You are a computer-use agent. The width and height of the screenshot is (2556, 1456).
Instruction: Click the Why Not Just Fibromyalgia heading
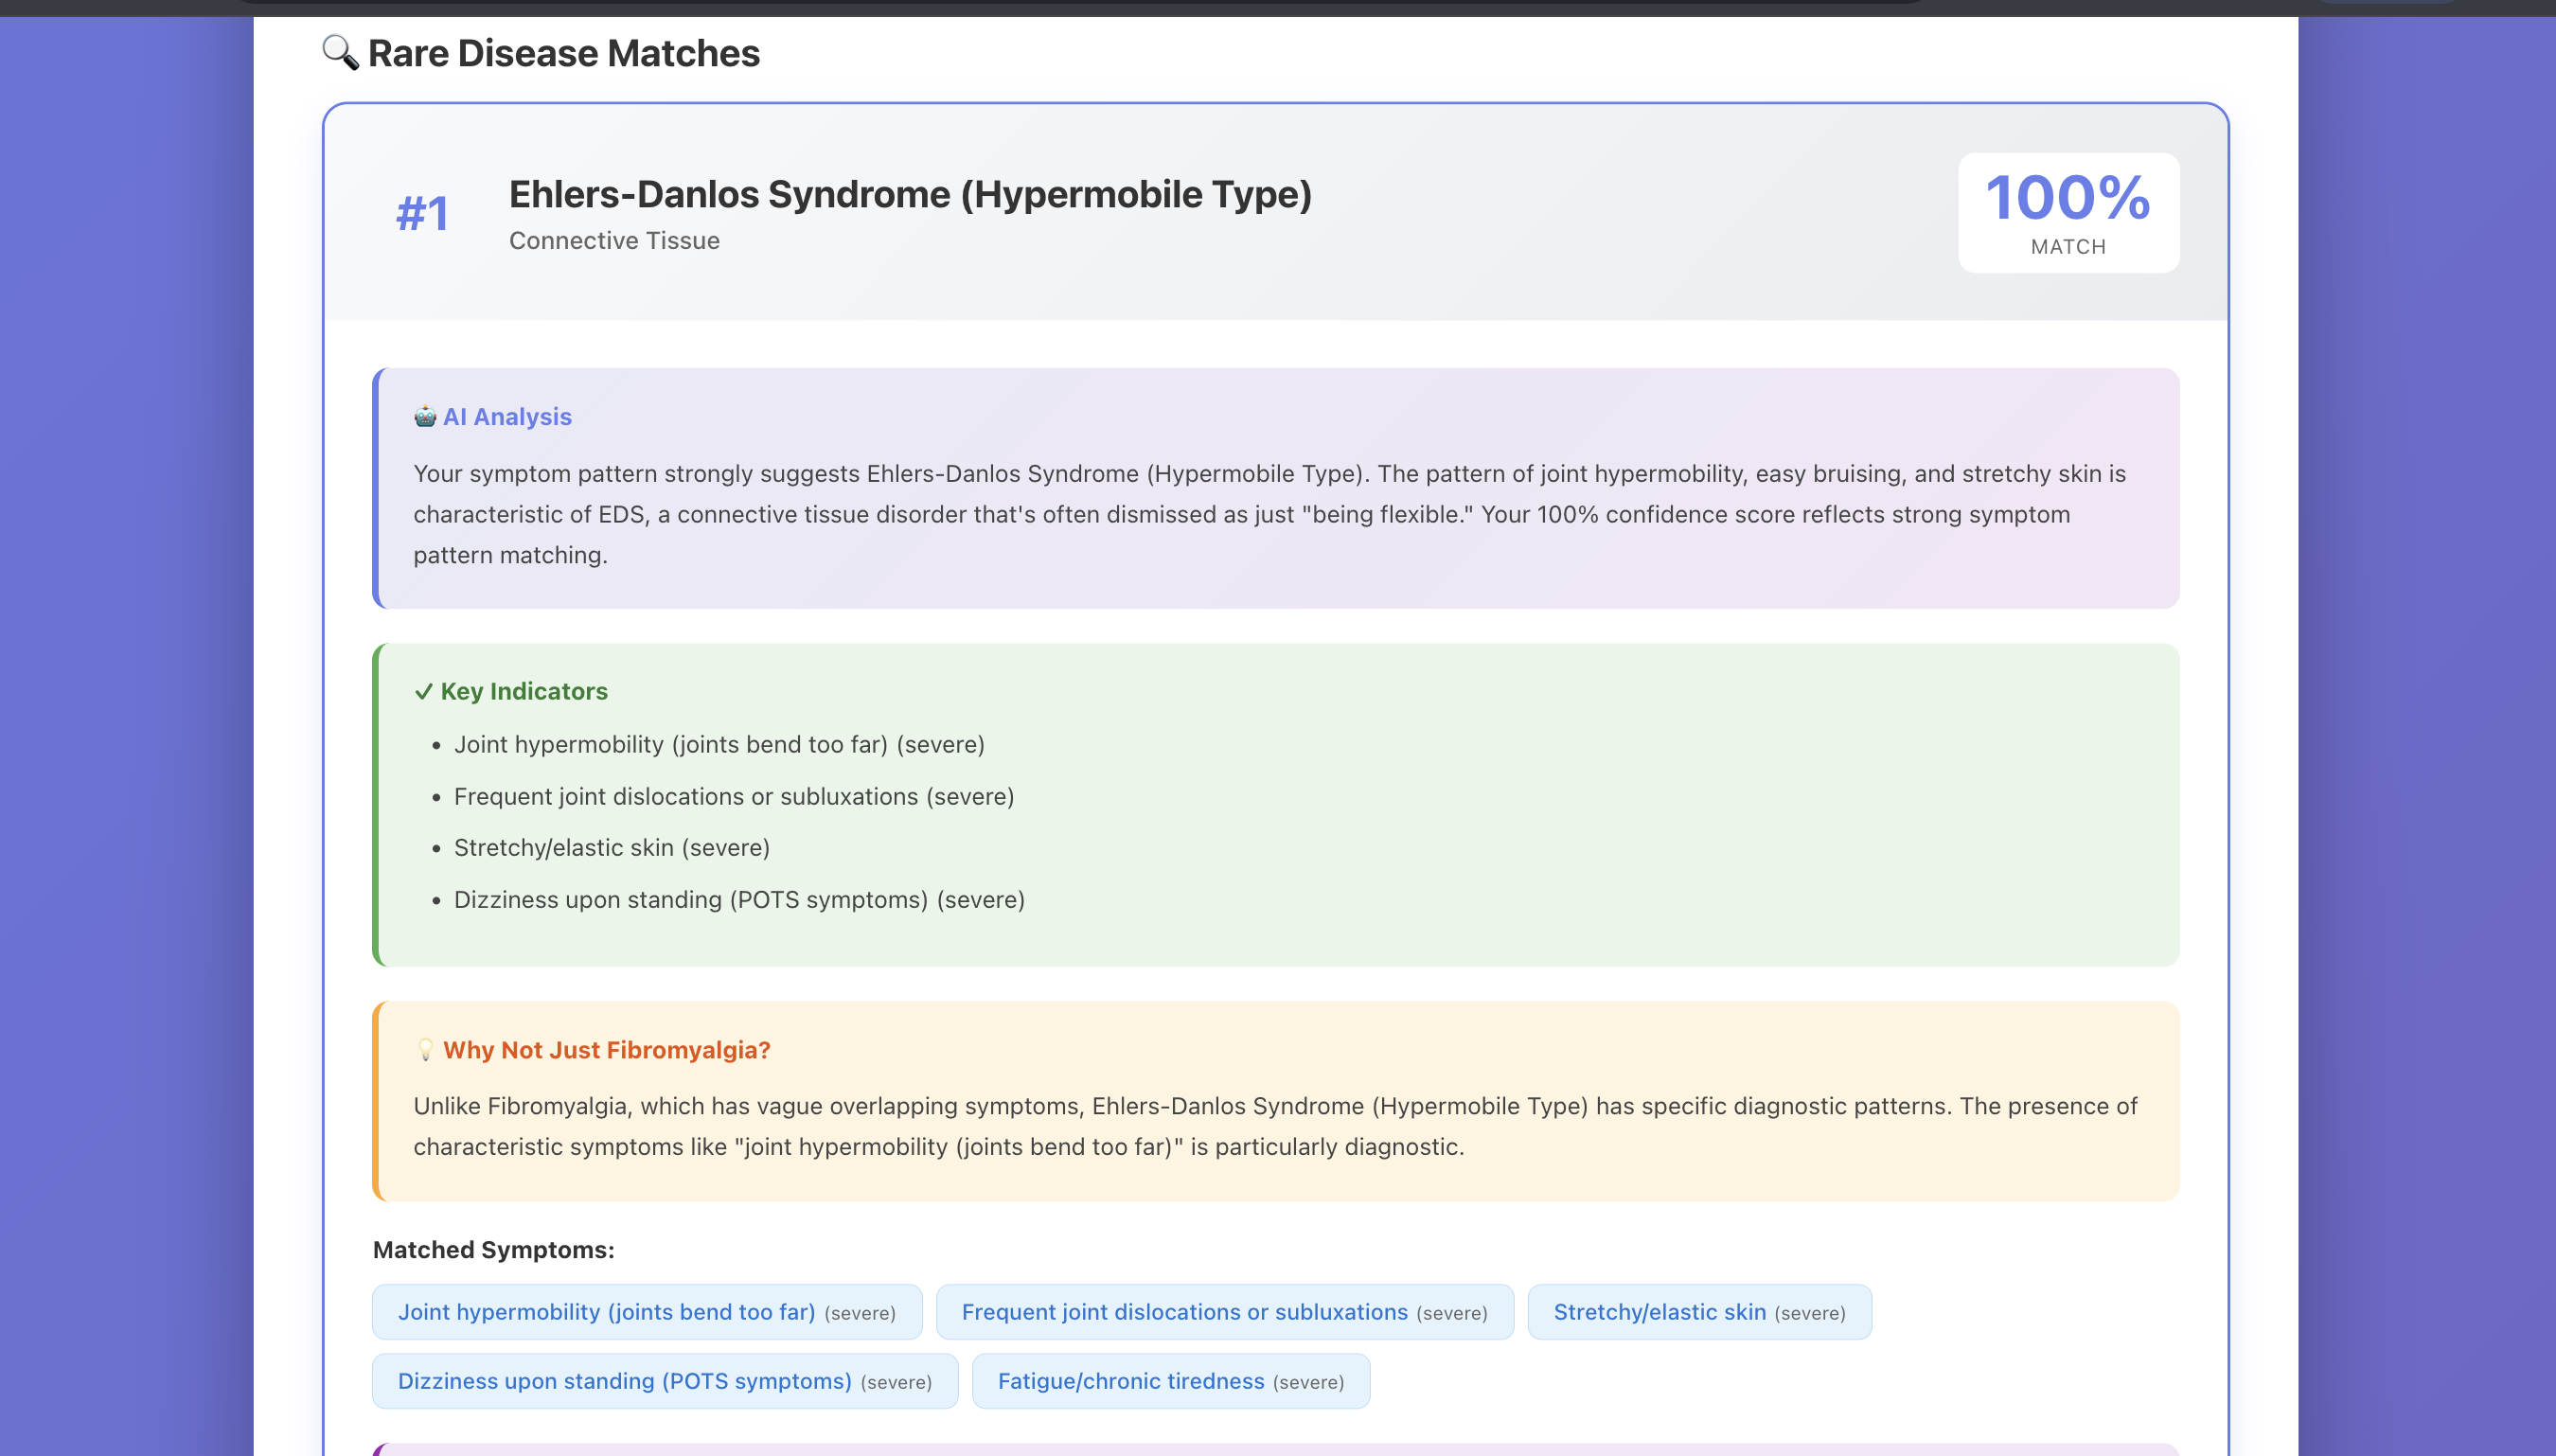point(606,1050)
